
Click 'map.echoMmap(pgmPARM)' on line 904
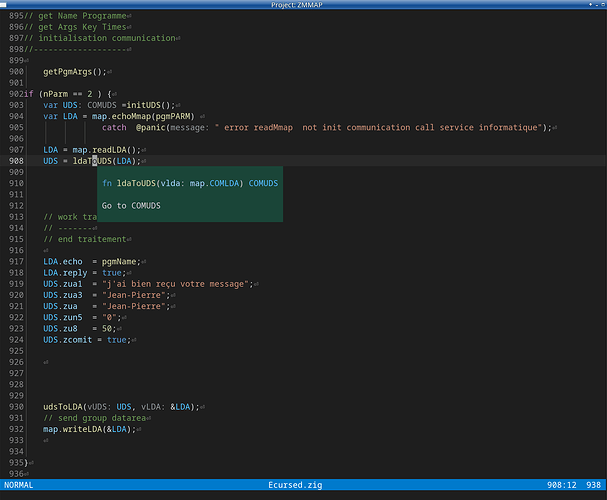pos(143,116)
